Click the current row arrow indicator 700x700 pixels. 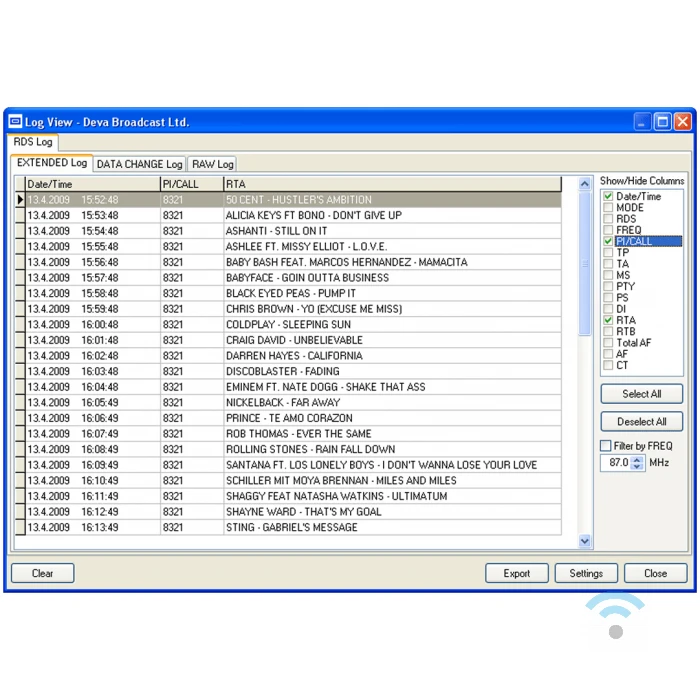coord(20,200)
